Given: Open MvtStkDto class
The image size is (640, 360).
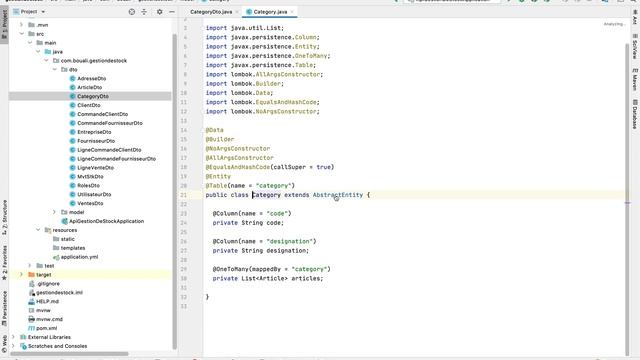Looking at the screenshot, I should [x=90, y=177].
